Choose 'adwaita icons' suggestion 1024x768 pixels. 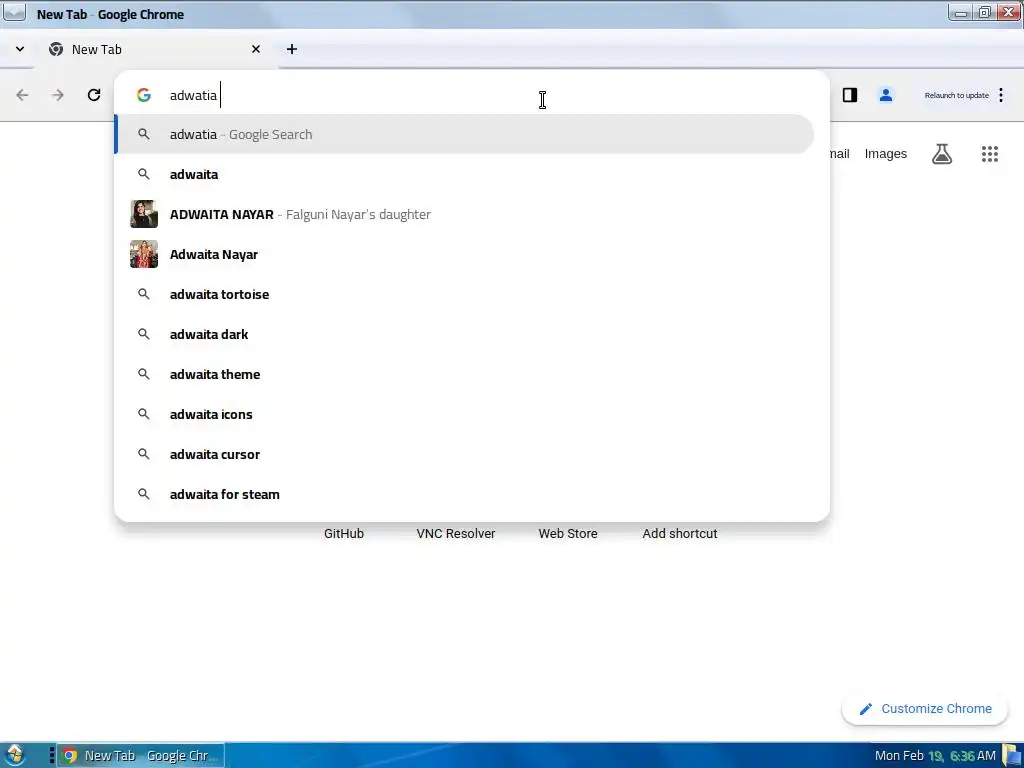coord(465,414)
